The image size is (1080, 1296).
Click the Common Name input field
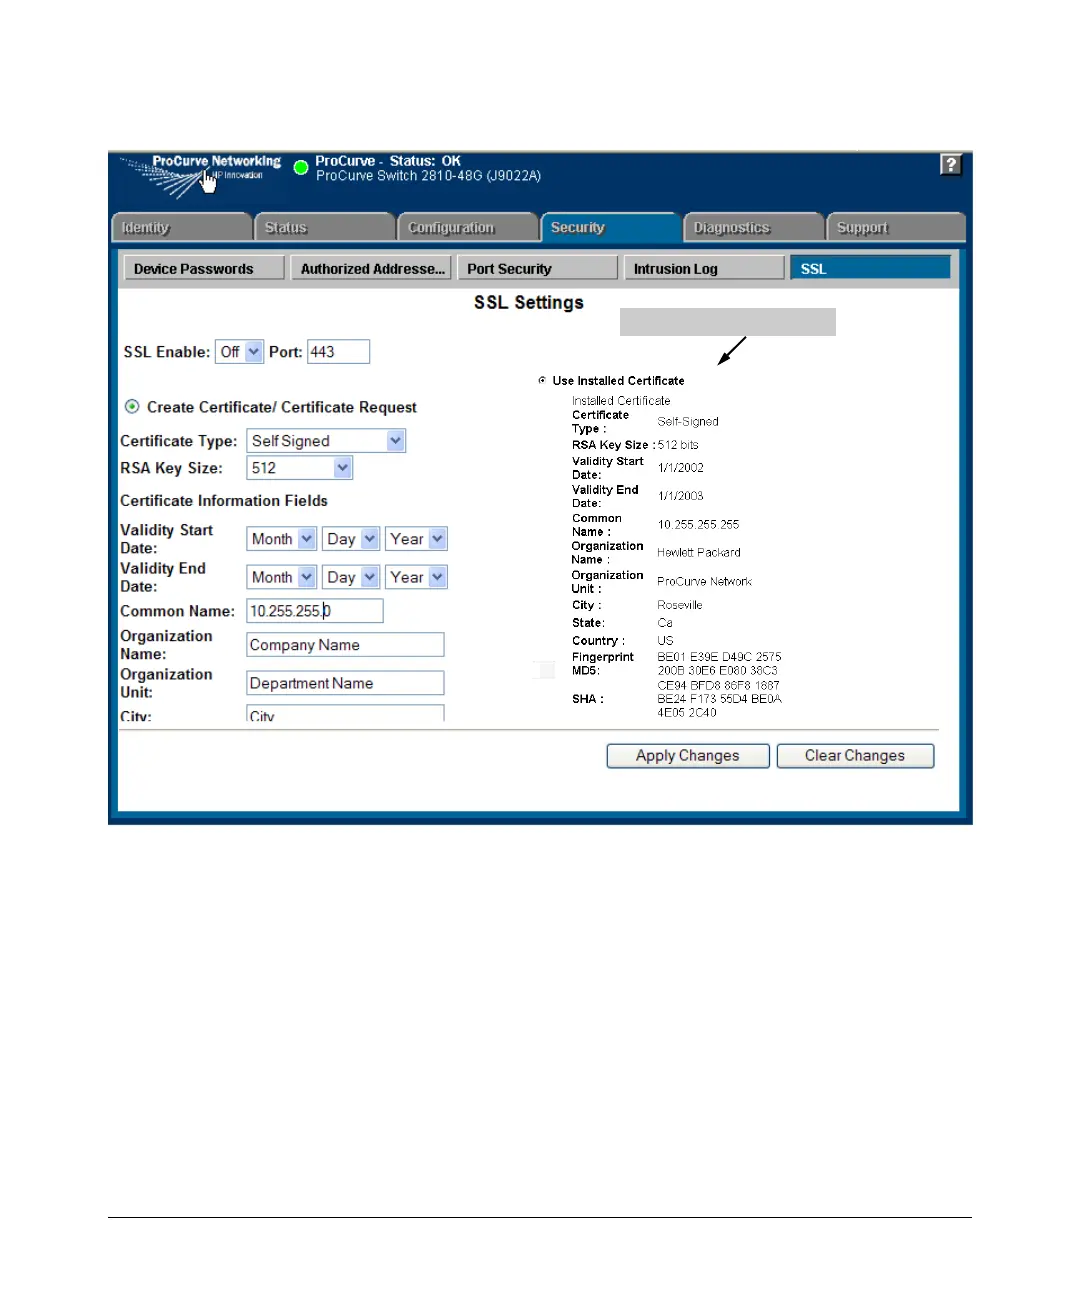pos(315,611)
